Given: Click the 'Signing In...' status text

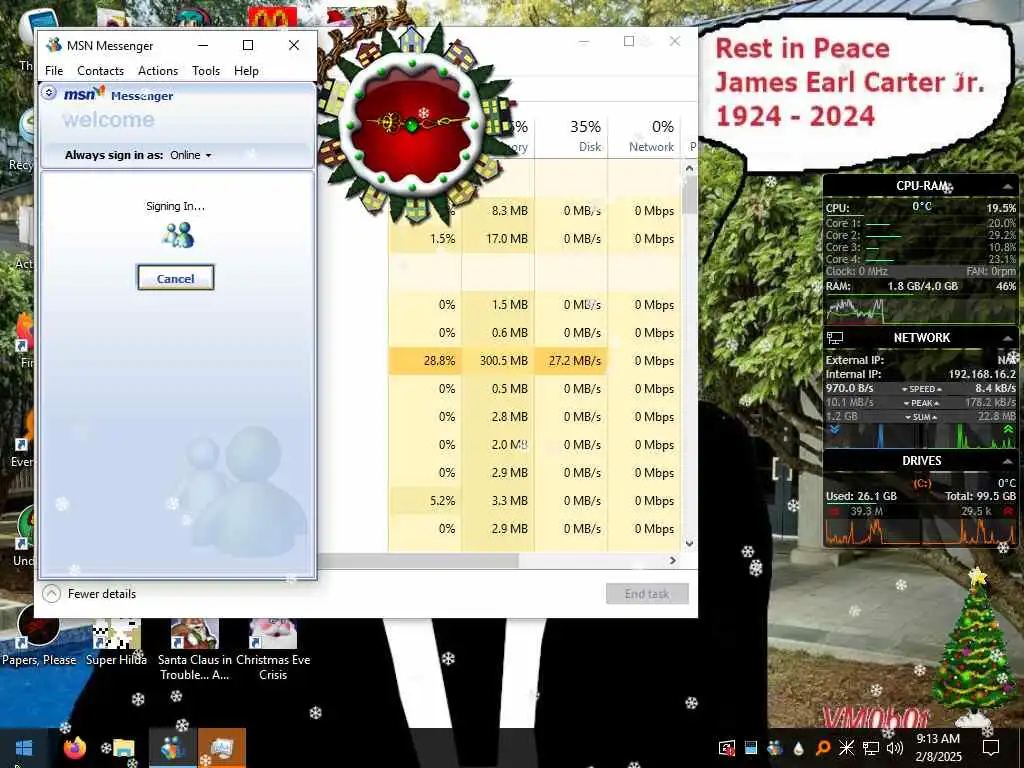Looking at the screenshot, I should pos(175,206).
